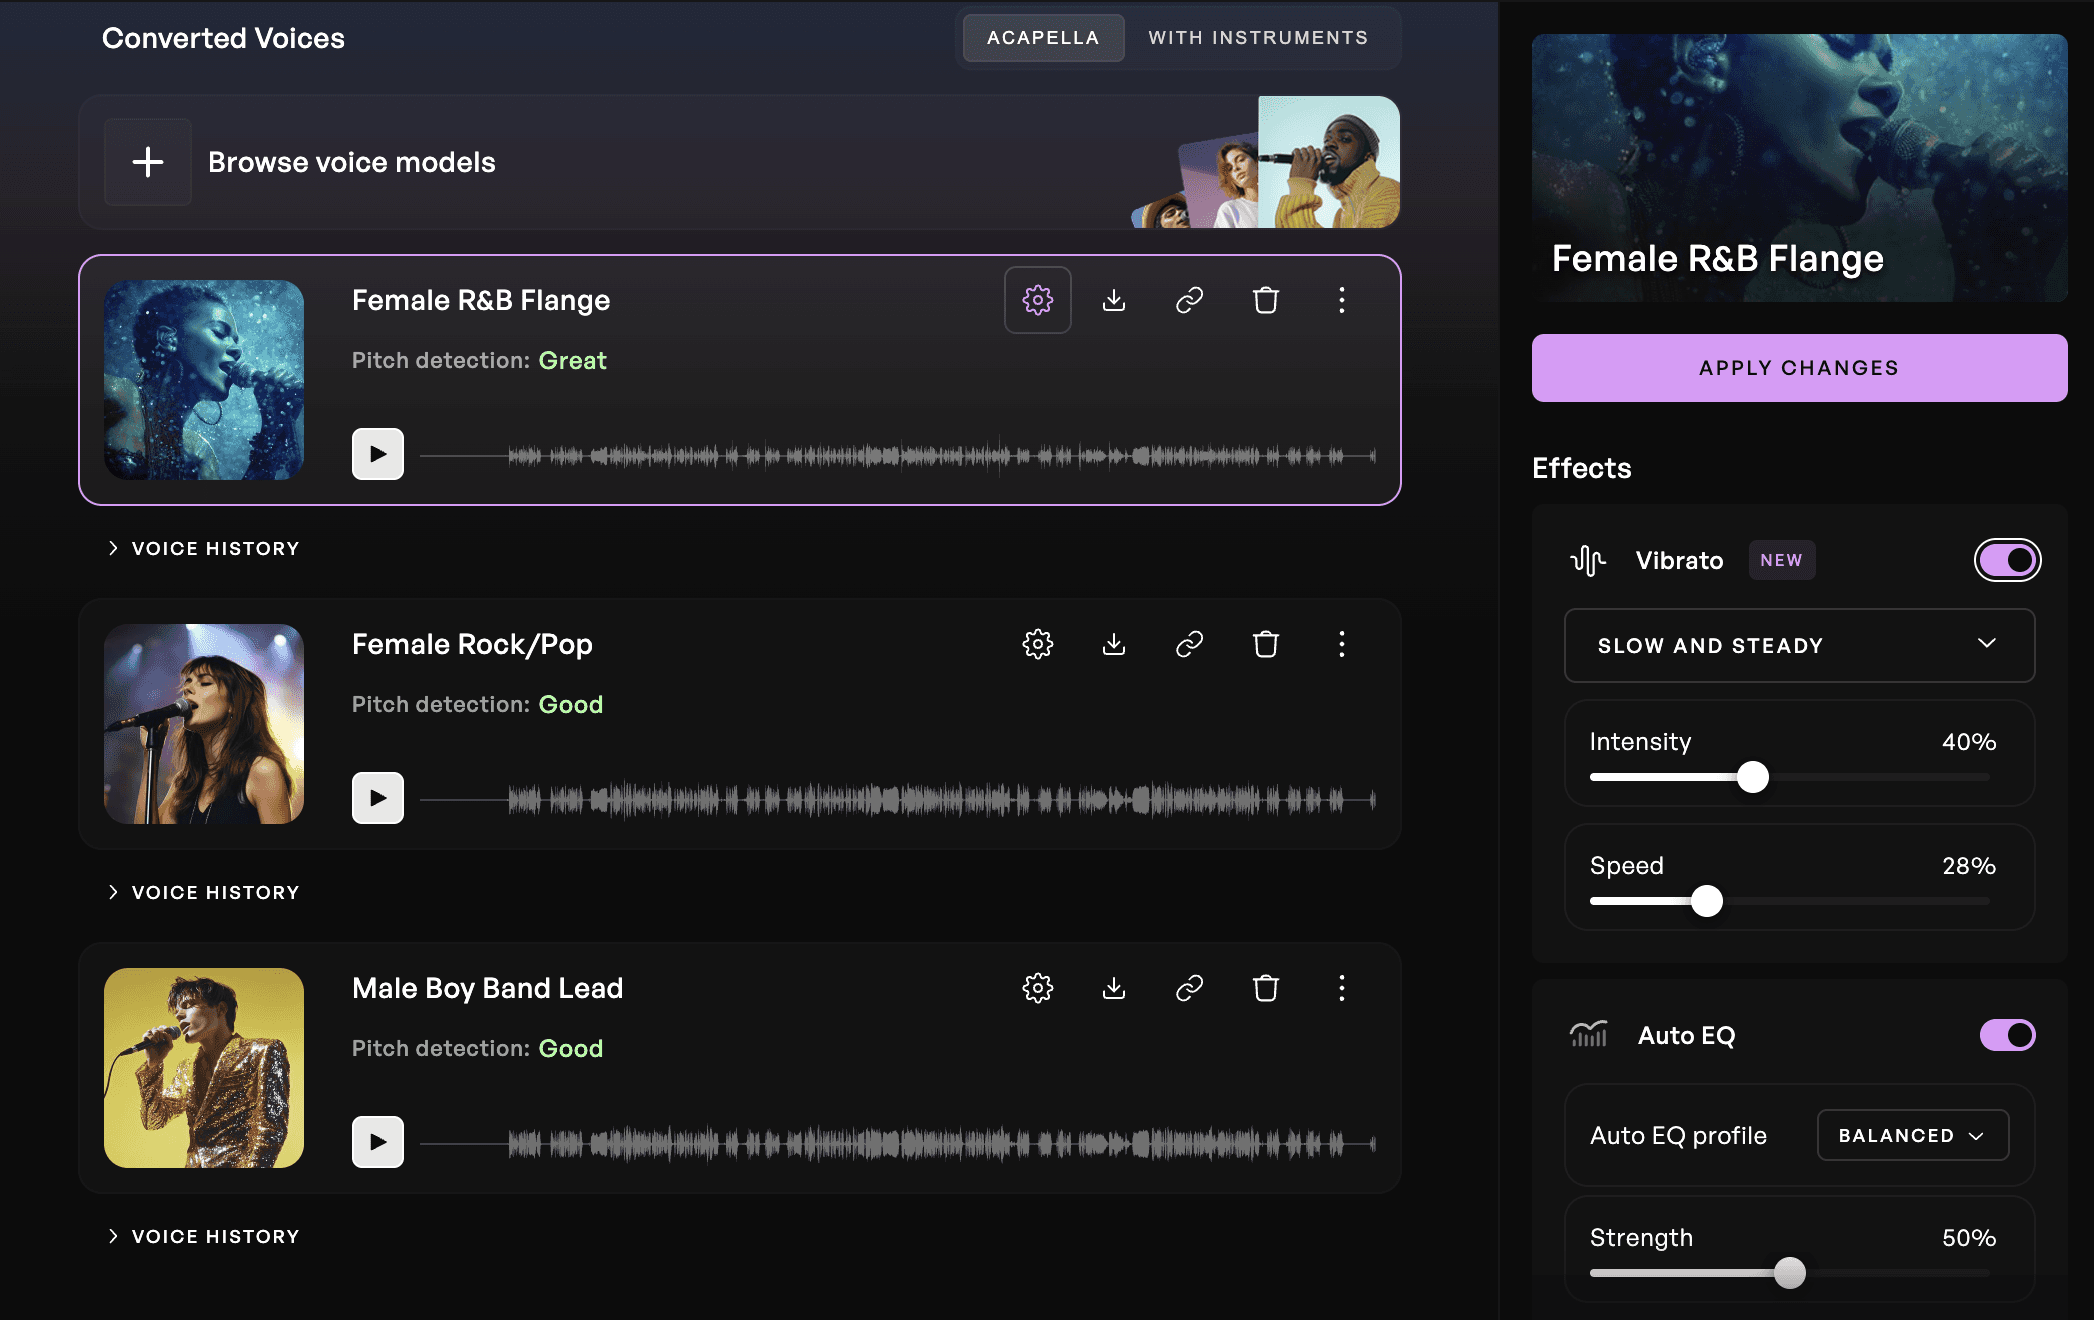Download the Female Rock/Pop voice
The image size is (2094, 1320).
point(1114,644)
